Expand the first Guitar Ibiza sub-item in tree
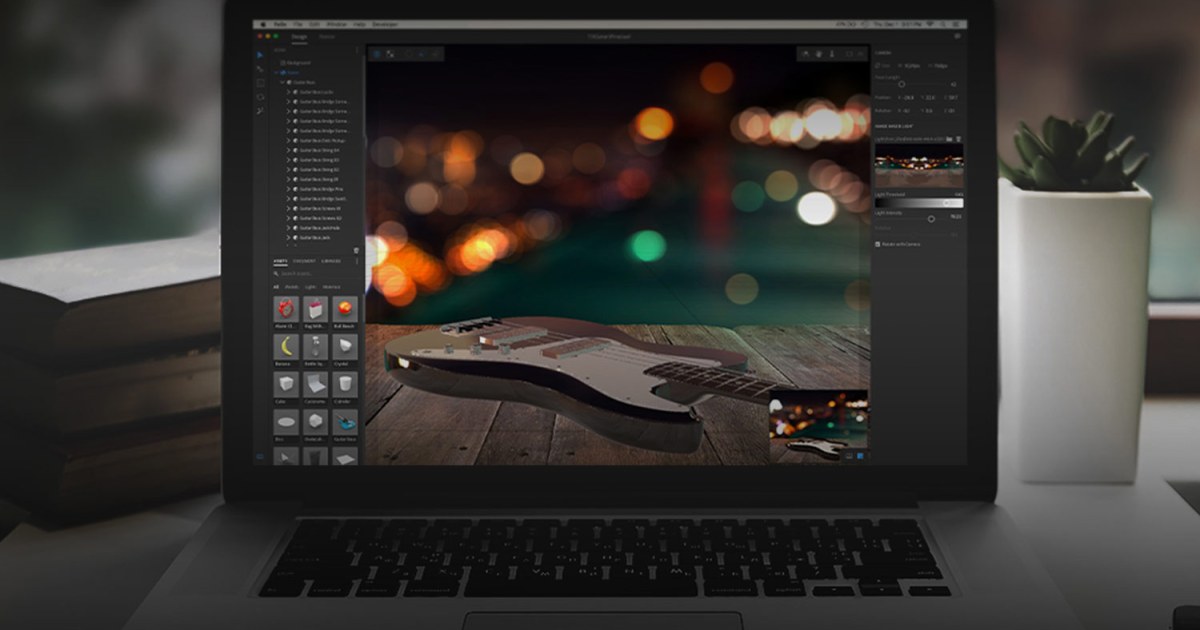1200x630 pixels. (288, 92)
